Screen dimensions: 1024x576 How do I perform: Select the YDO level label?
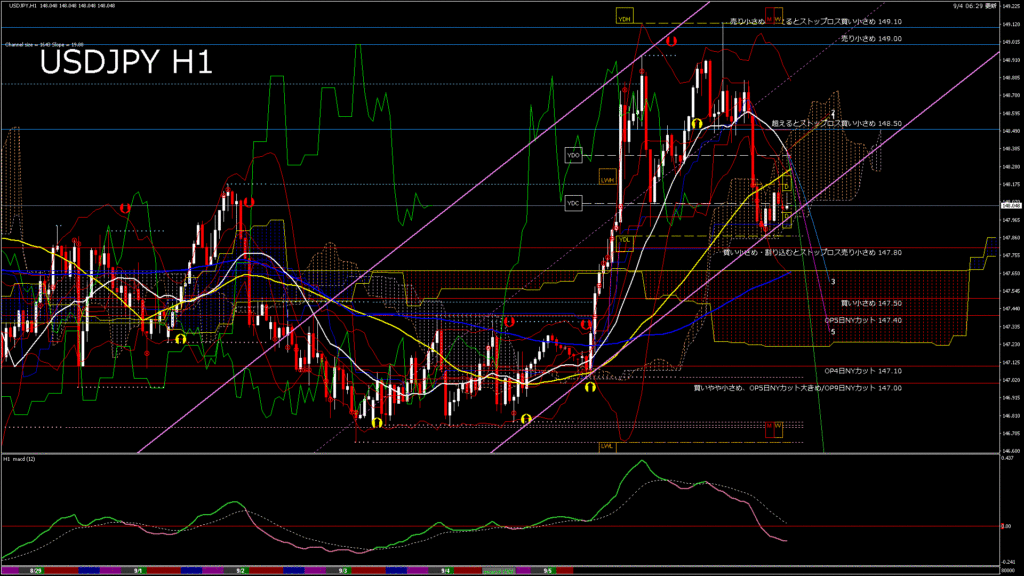click(573, 156)
